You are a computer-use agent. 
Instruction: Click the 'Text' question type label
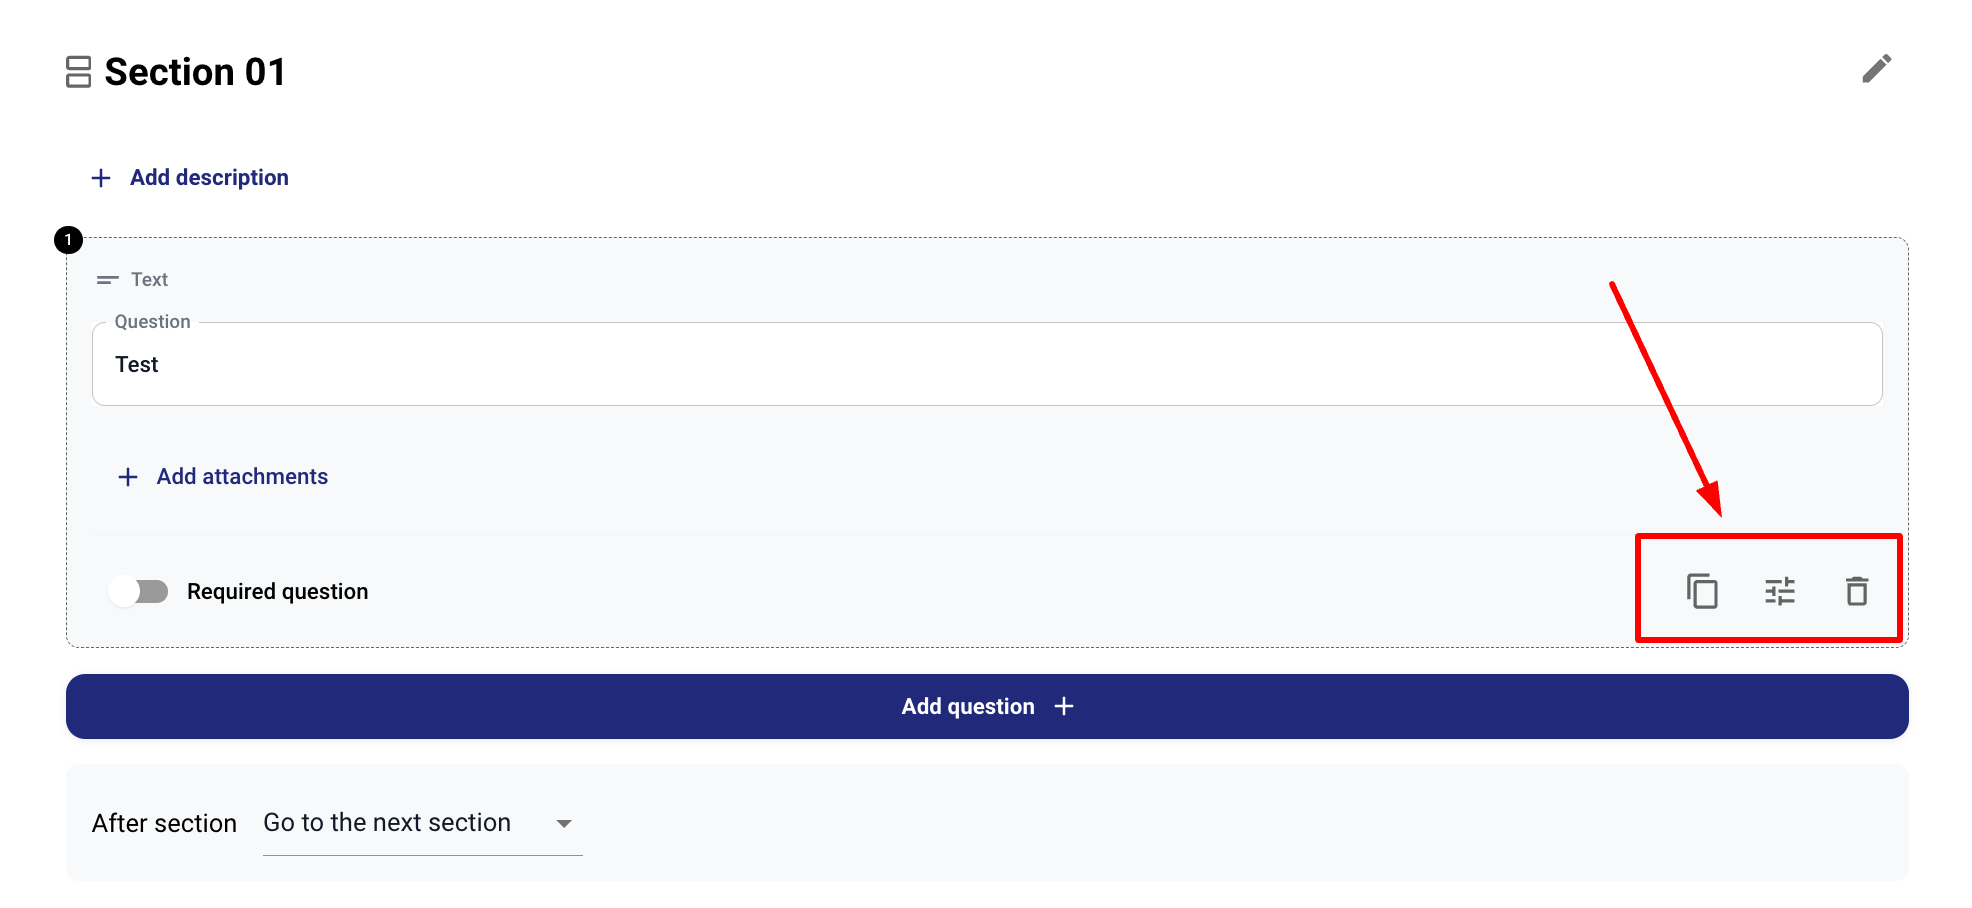pos(149,280)
